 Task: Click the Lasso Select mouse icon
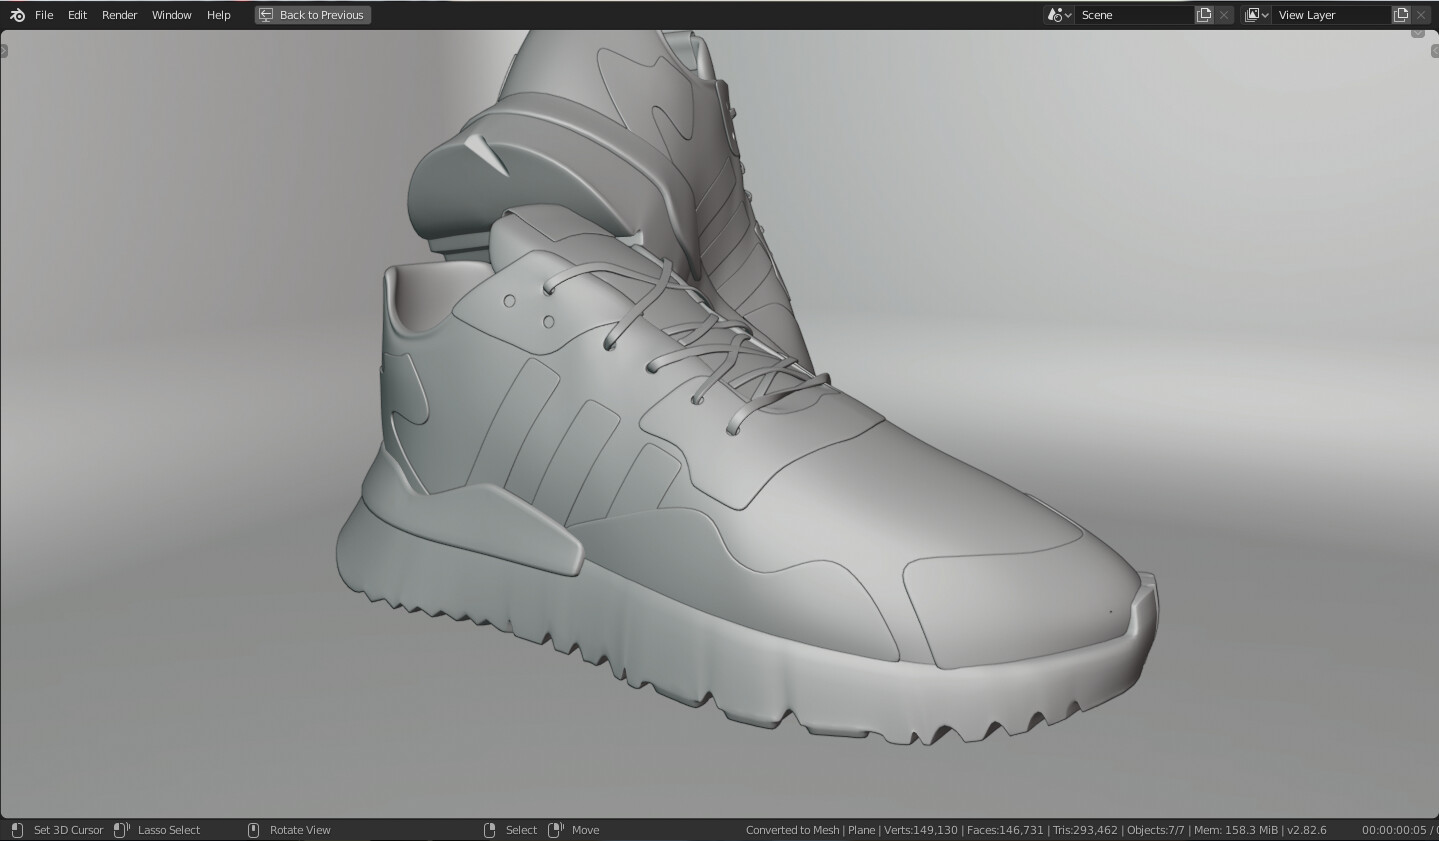click(122, 830)
